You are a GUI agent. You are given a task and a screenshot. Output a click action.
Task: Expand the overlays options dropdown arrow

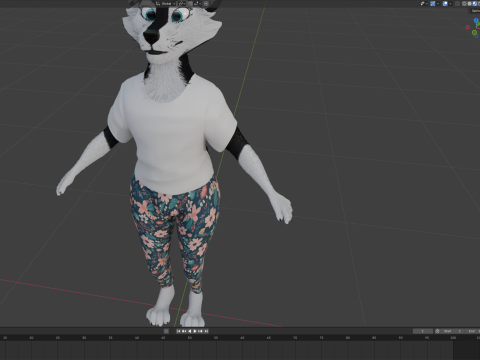click(450, 4)
